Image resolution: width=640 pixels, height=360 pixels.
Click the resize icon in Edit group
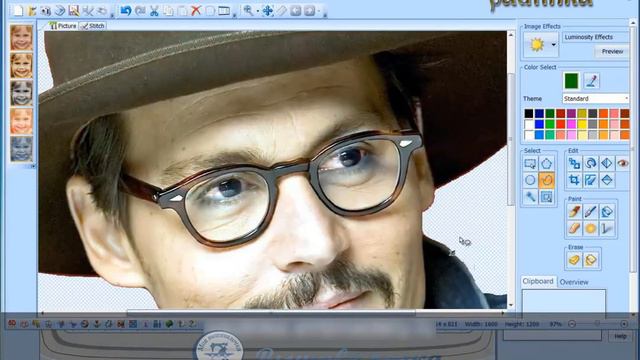point(574,164)
